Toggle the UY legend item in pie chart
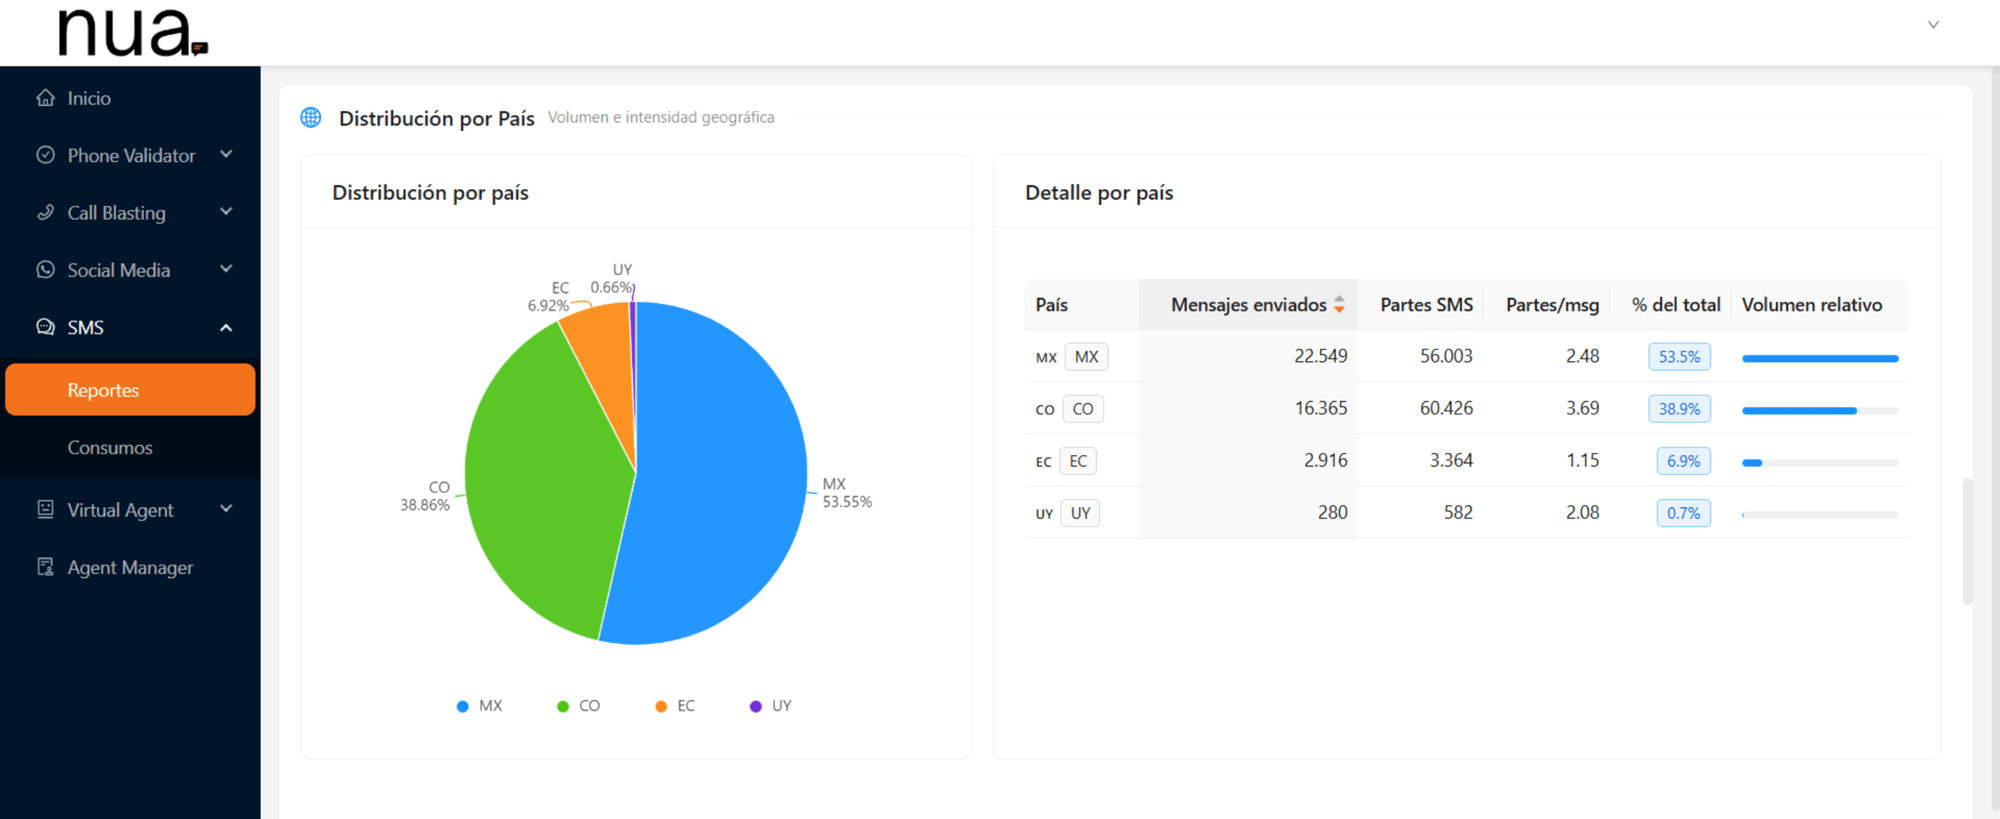Viewport: 2000px width, 819px height. [771, 706]
